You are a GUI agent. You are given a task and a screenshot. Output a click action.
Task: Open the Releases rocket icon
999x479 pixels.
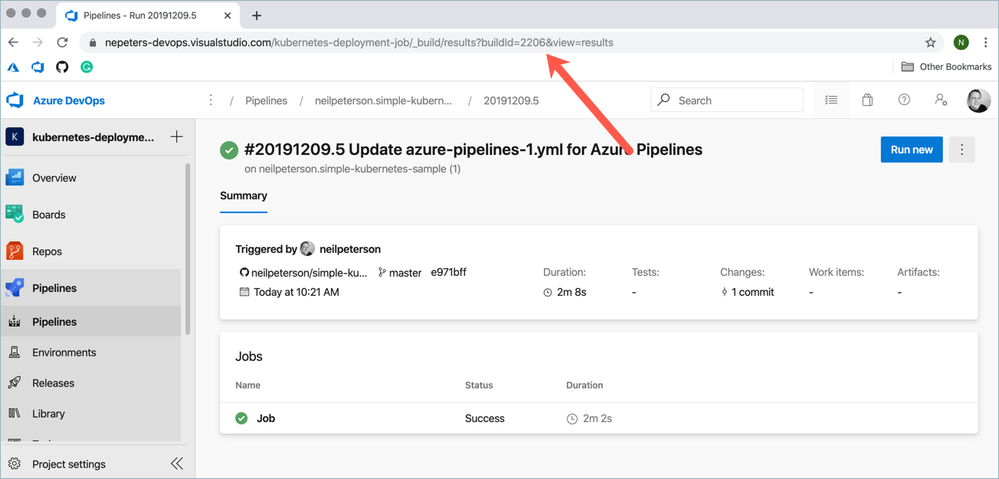point(15,383)
